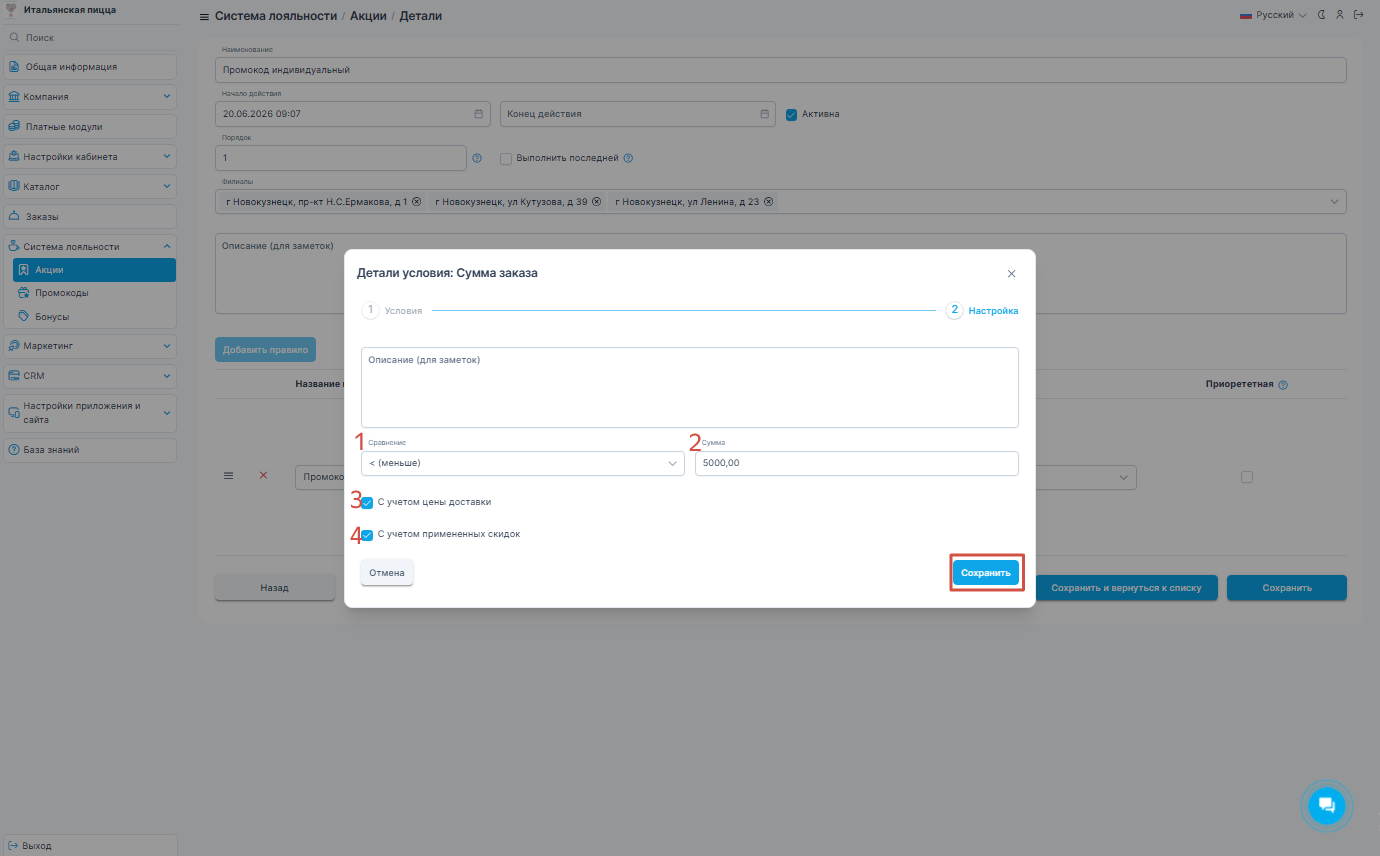The height and width of the screenshot is (856, 1380).
Task: Expand Настройки кабинета in sidebar
Action: point(90,157)
